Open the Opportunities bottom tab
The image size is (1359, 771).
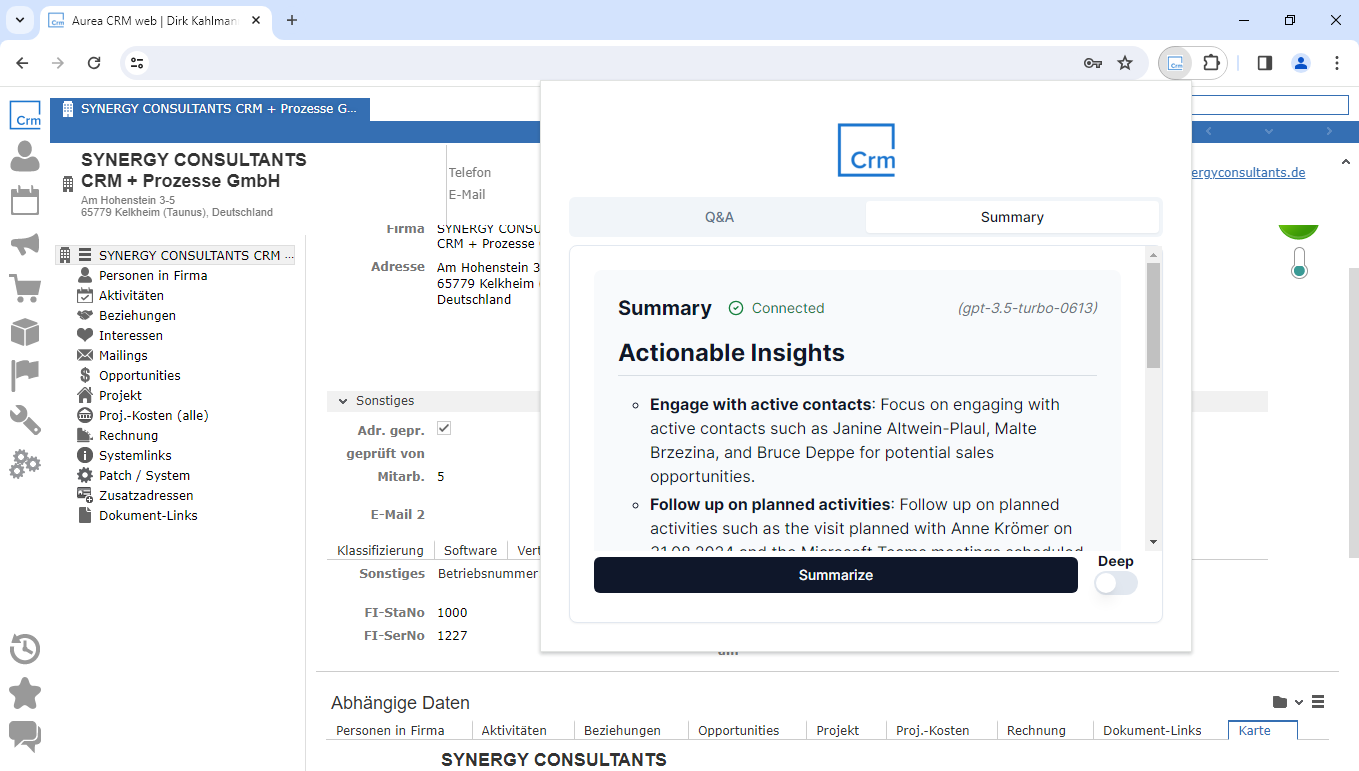click(739, 730)
